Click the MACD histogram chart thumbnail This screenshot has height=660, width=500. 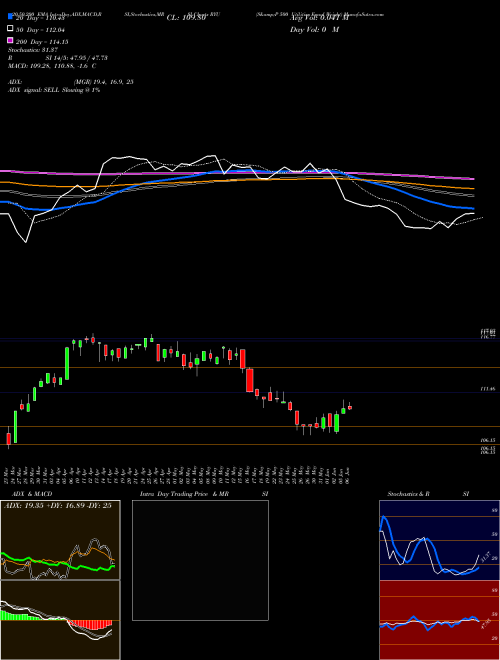60,620
